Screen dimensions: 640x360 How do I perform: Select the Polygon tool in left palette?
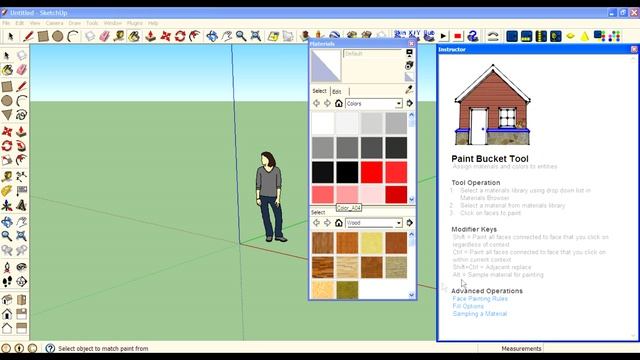(x=7, y=115)
